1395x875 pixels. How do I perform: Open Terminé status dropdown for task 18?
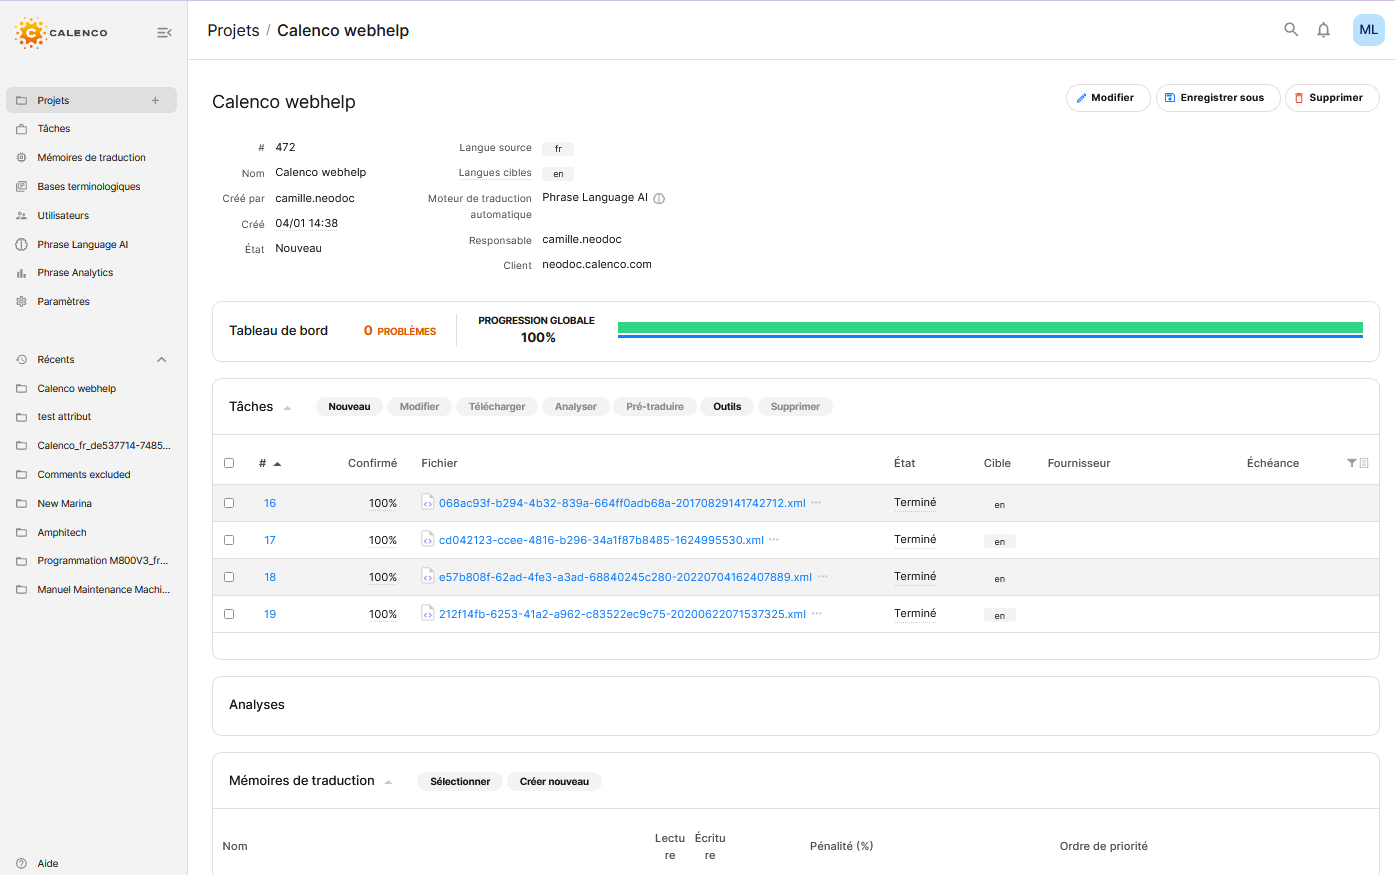(915, 577)
